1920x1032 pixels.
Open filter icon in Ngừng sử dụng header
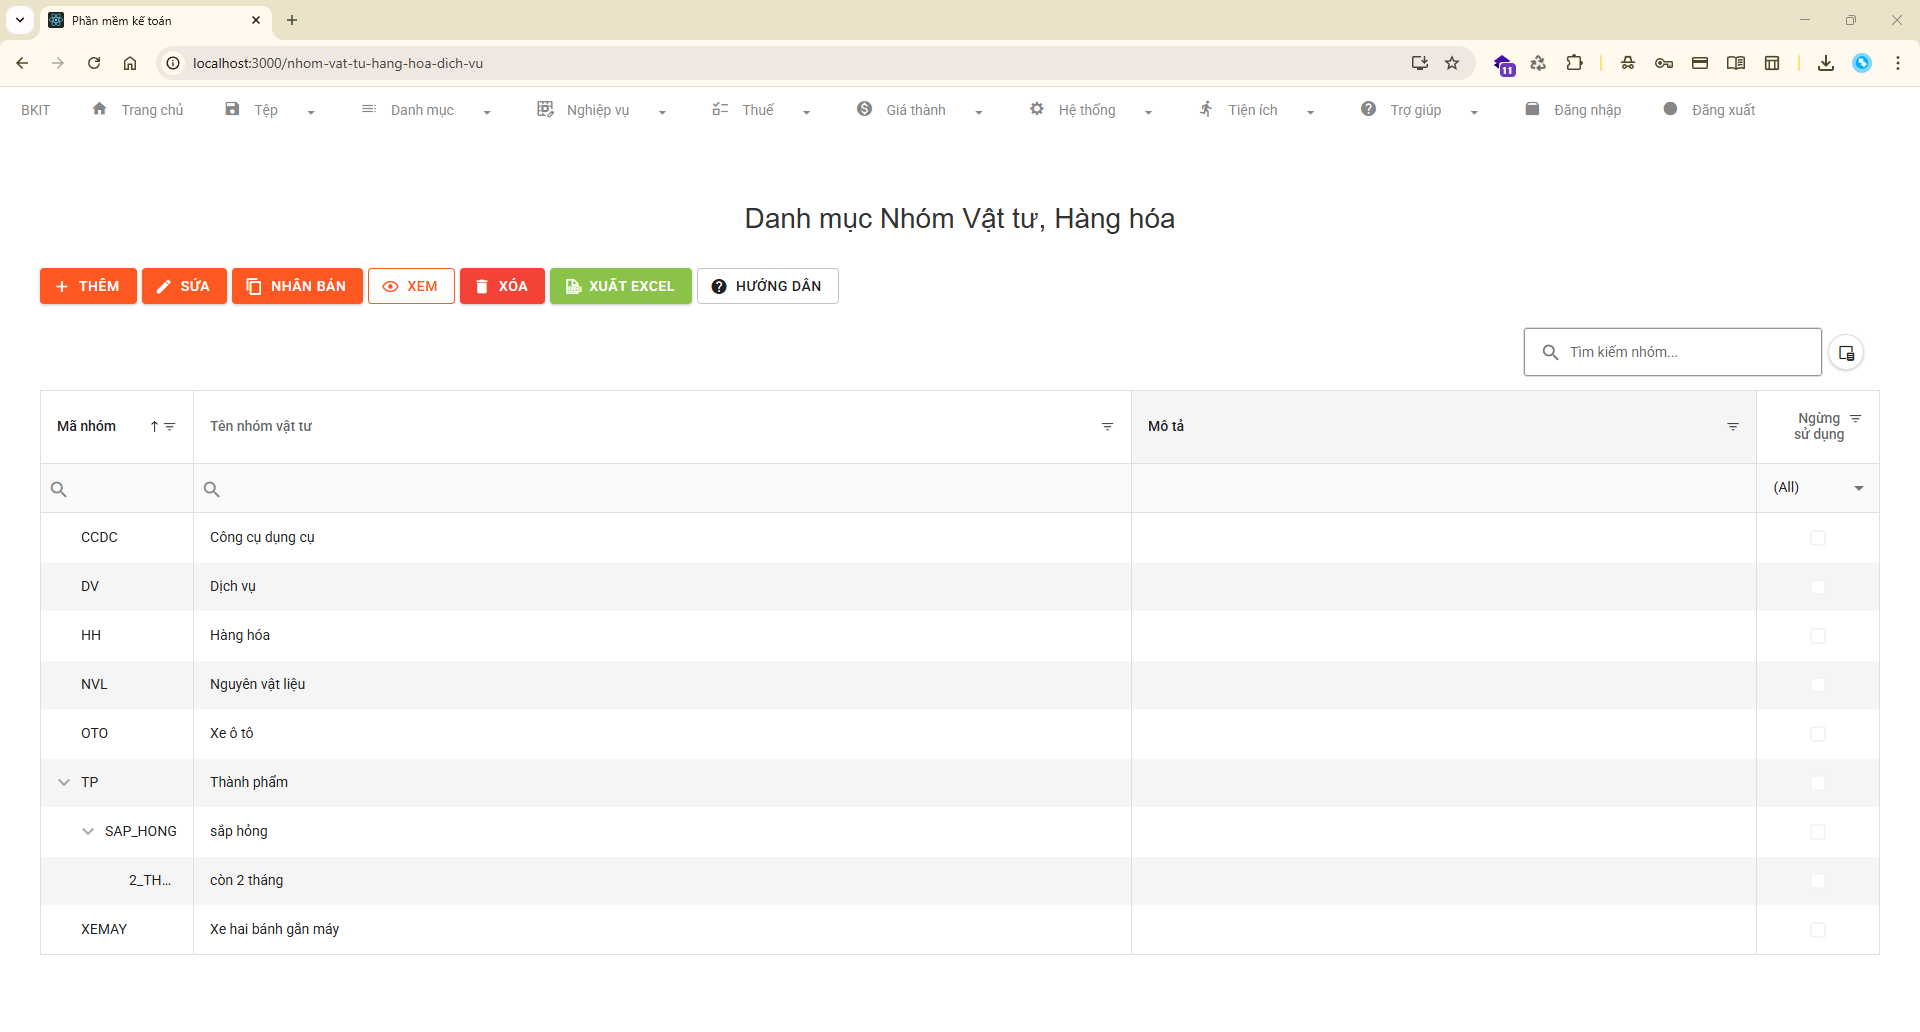tap(1855, 419)
